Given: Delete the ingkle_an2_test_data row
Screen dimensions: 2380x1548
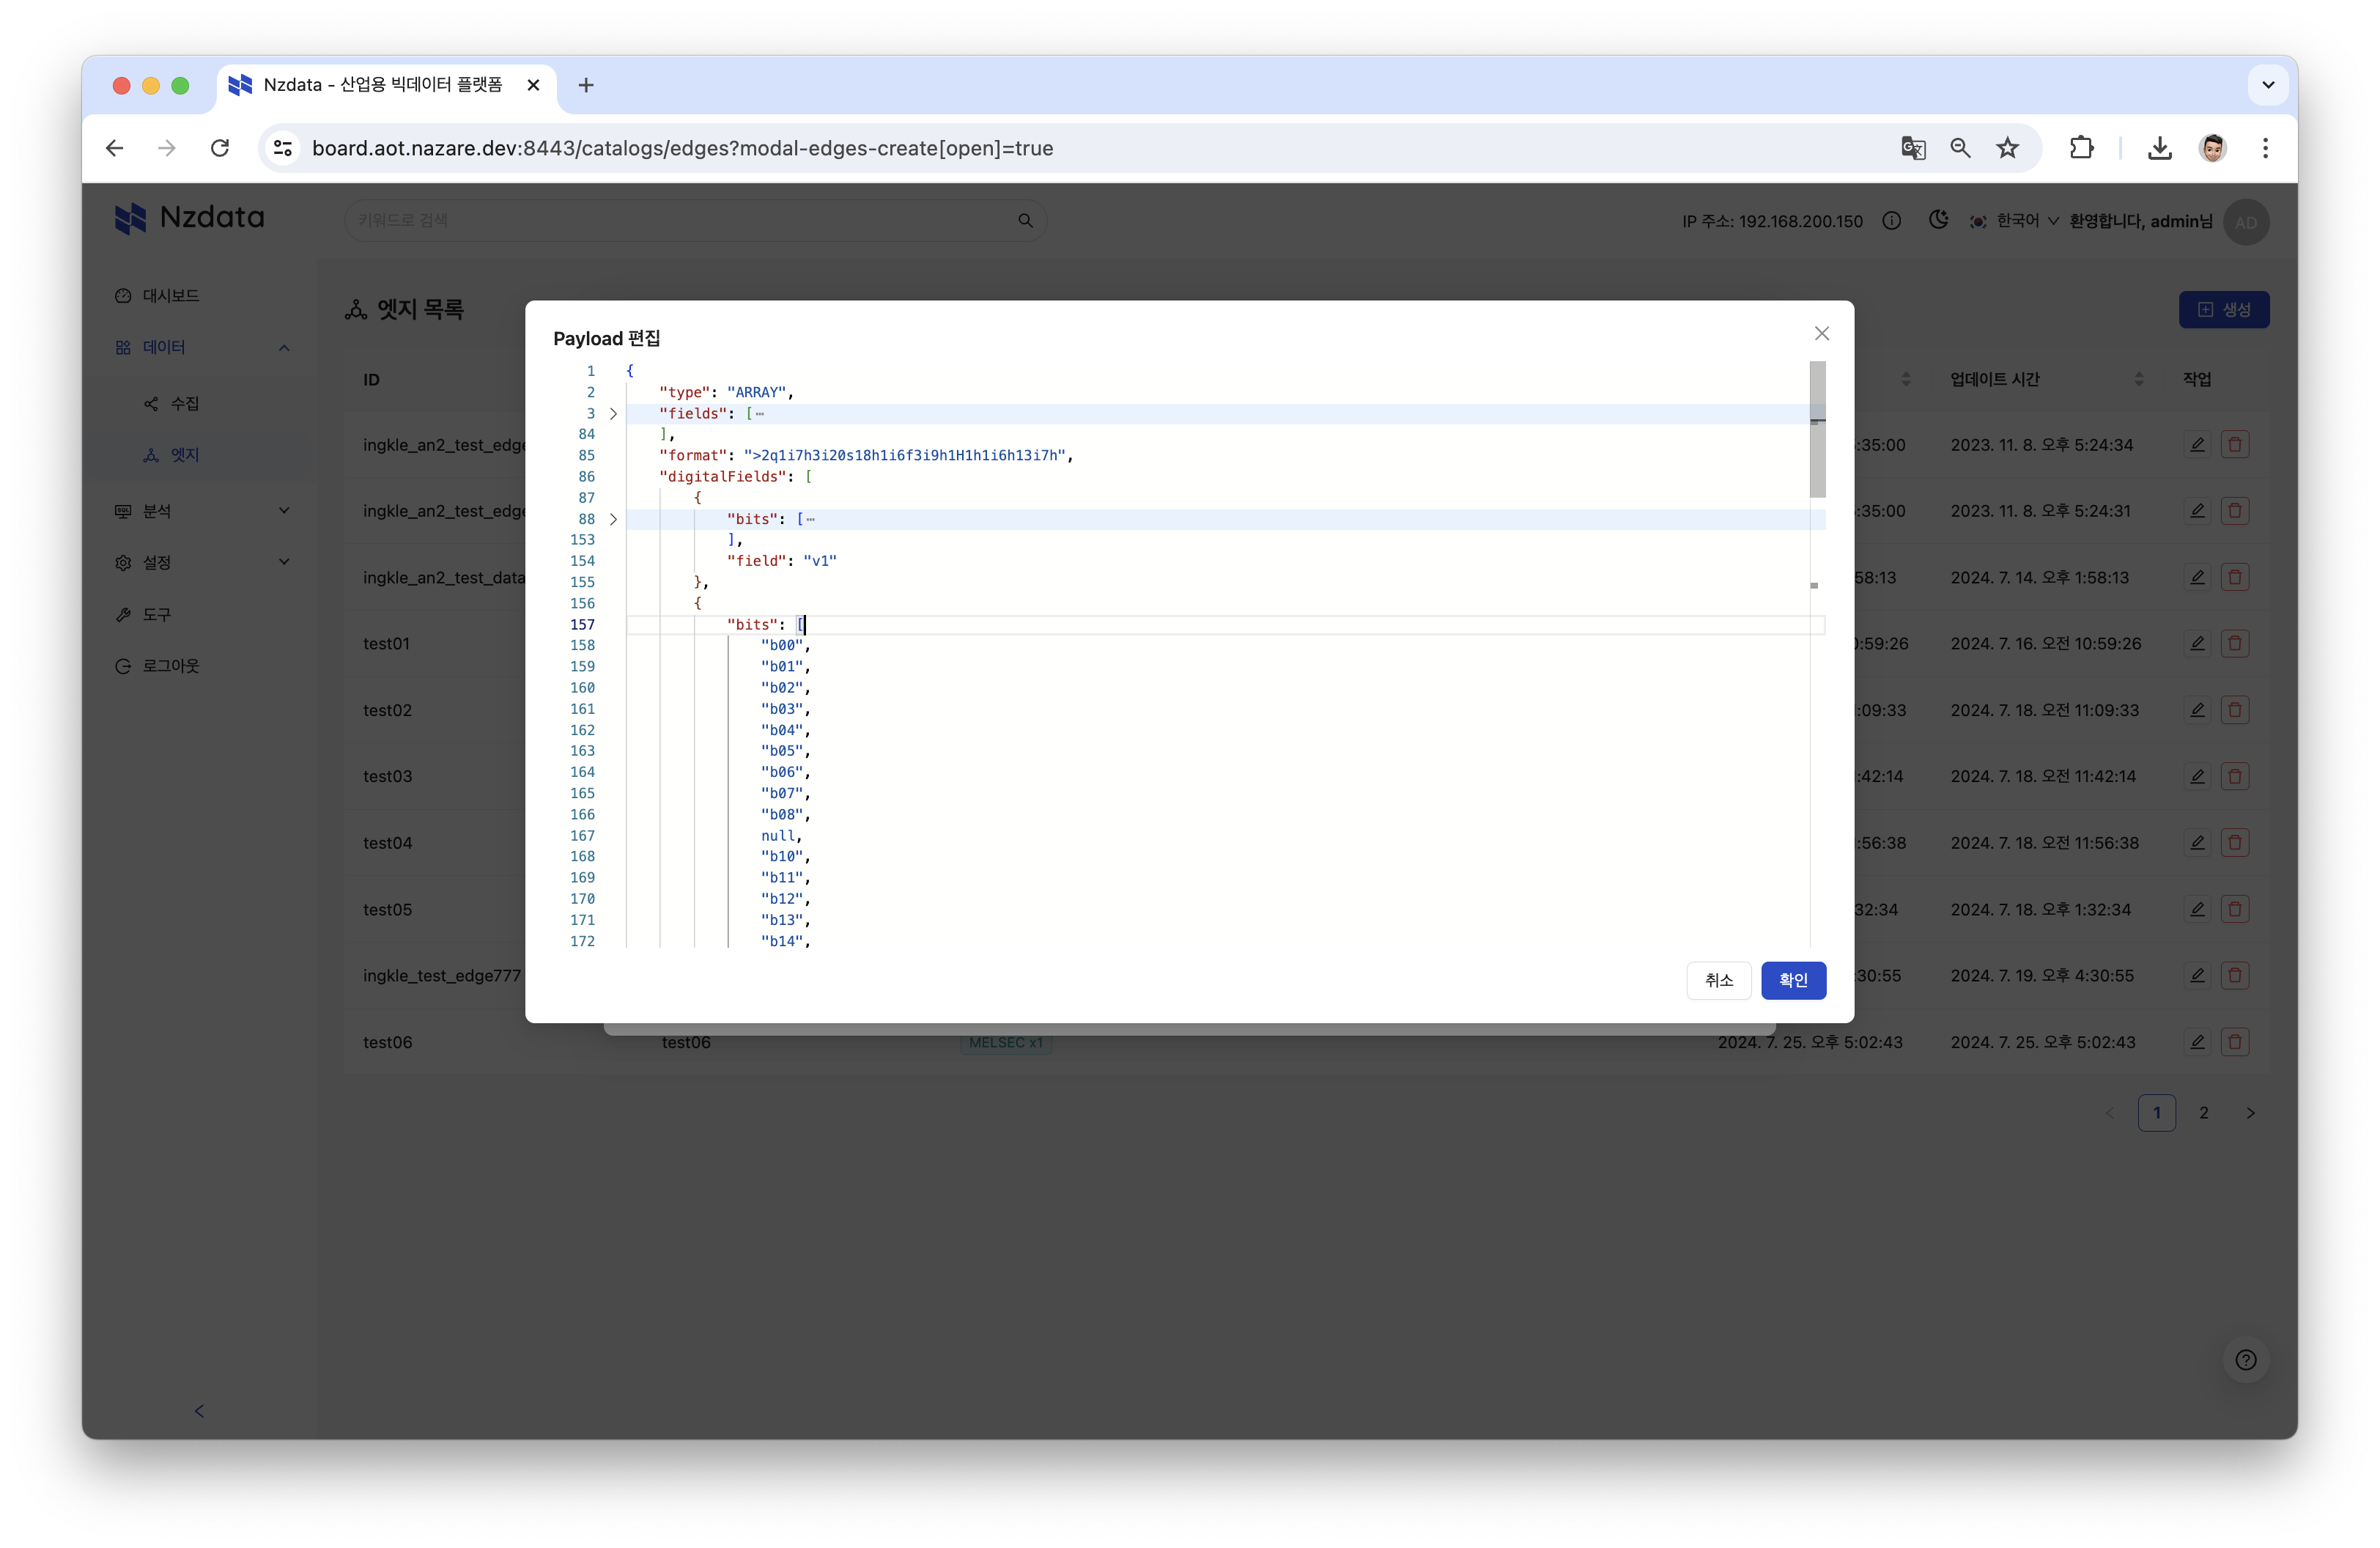Looking at the screenshot, I should point(2235,577).
